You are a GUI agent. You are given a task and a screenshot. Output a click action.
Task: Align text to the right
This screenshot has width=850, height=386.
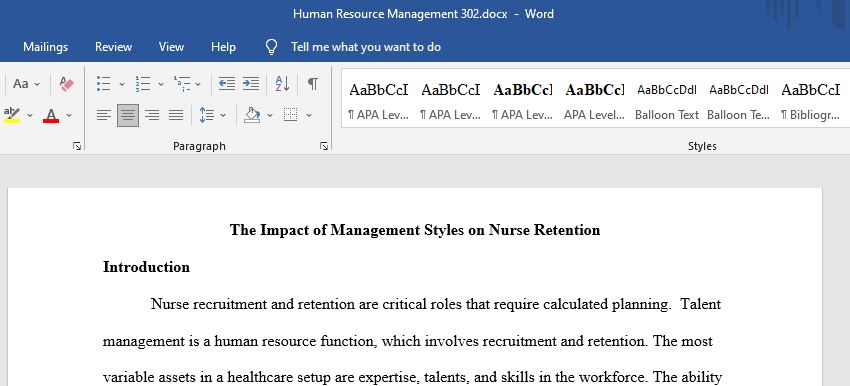click(x=152, y=115)
